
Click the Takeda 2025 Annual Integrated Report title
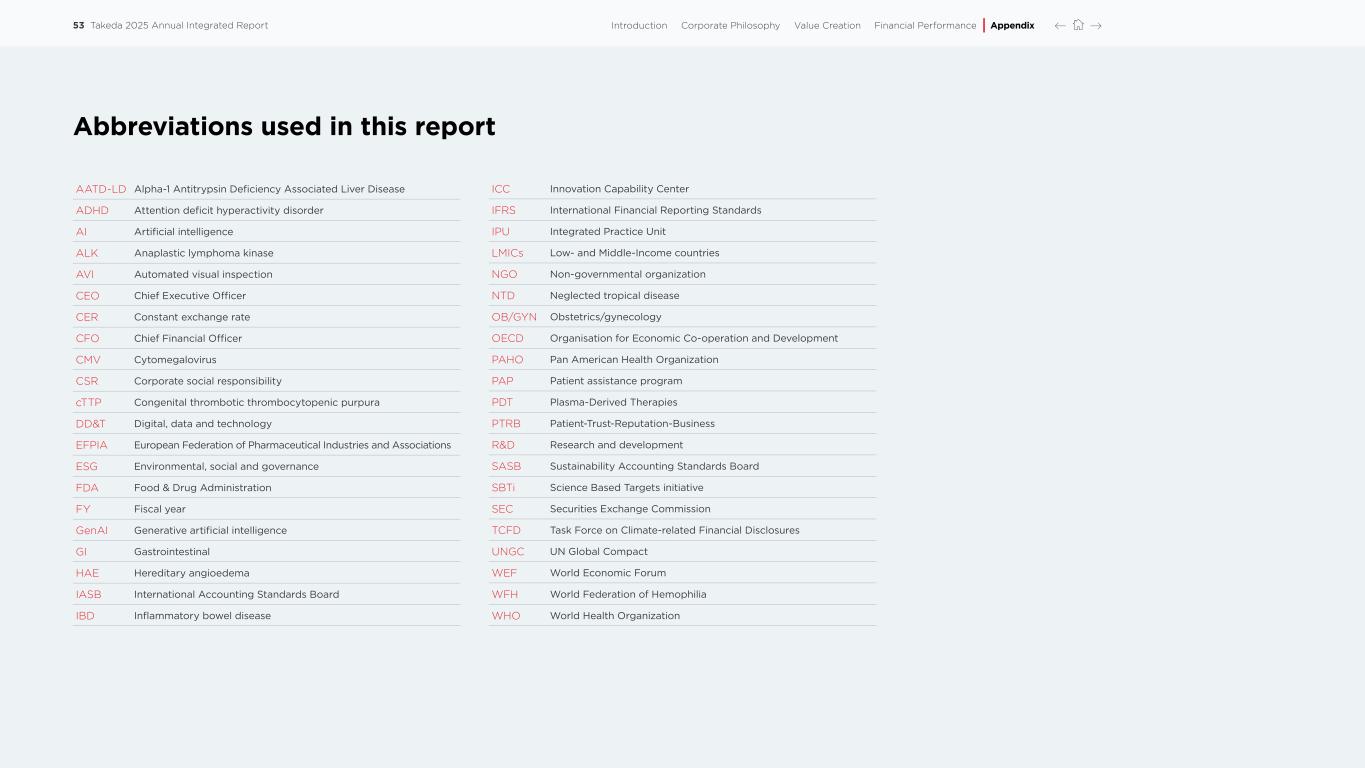point(179,26)
